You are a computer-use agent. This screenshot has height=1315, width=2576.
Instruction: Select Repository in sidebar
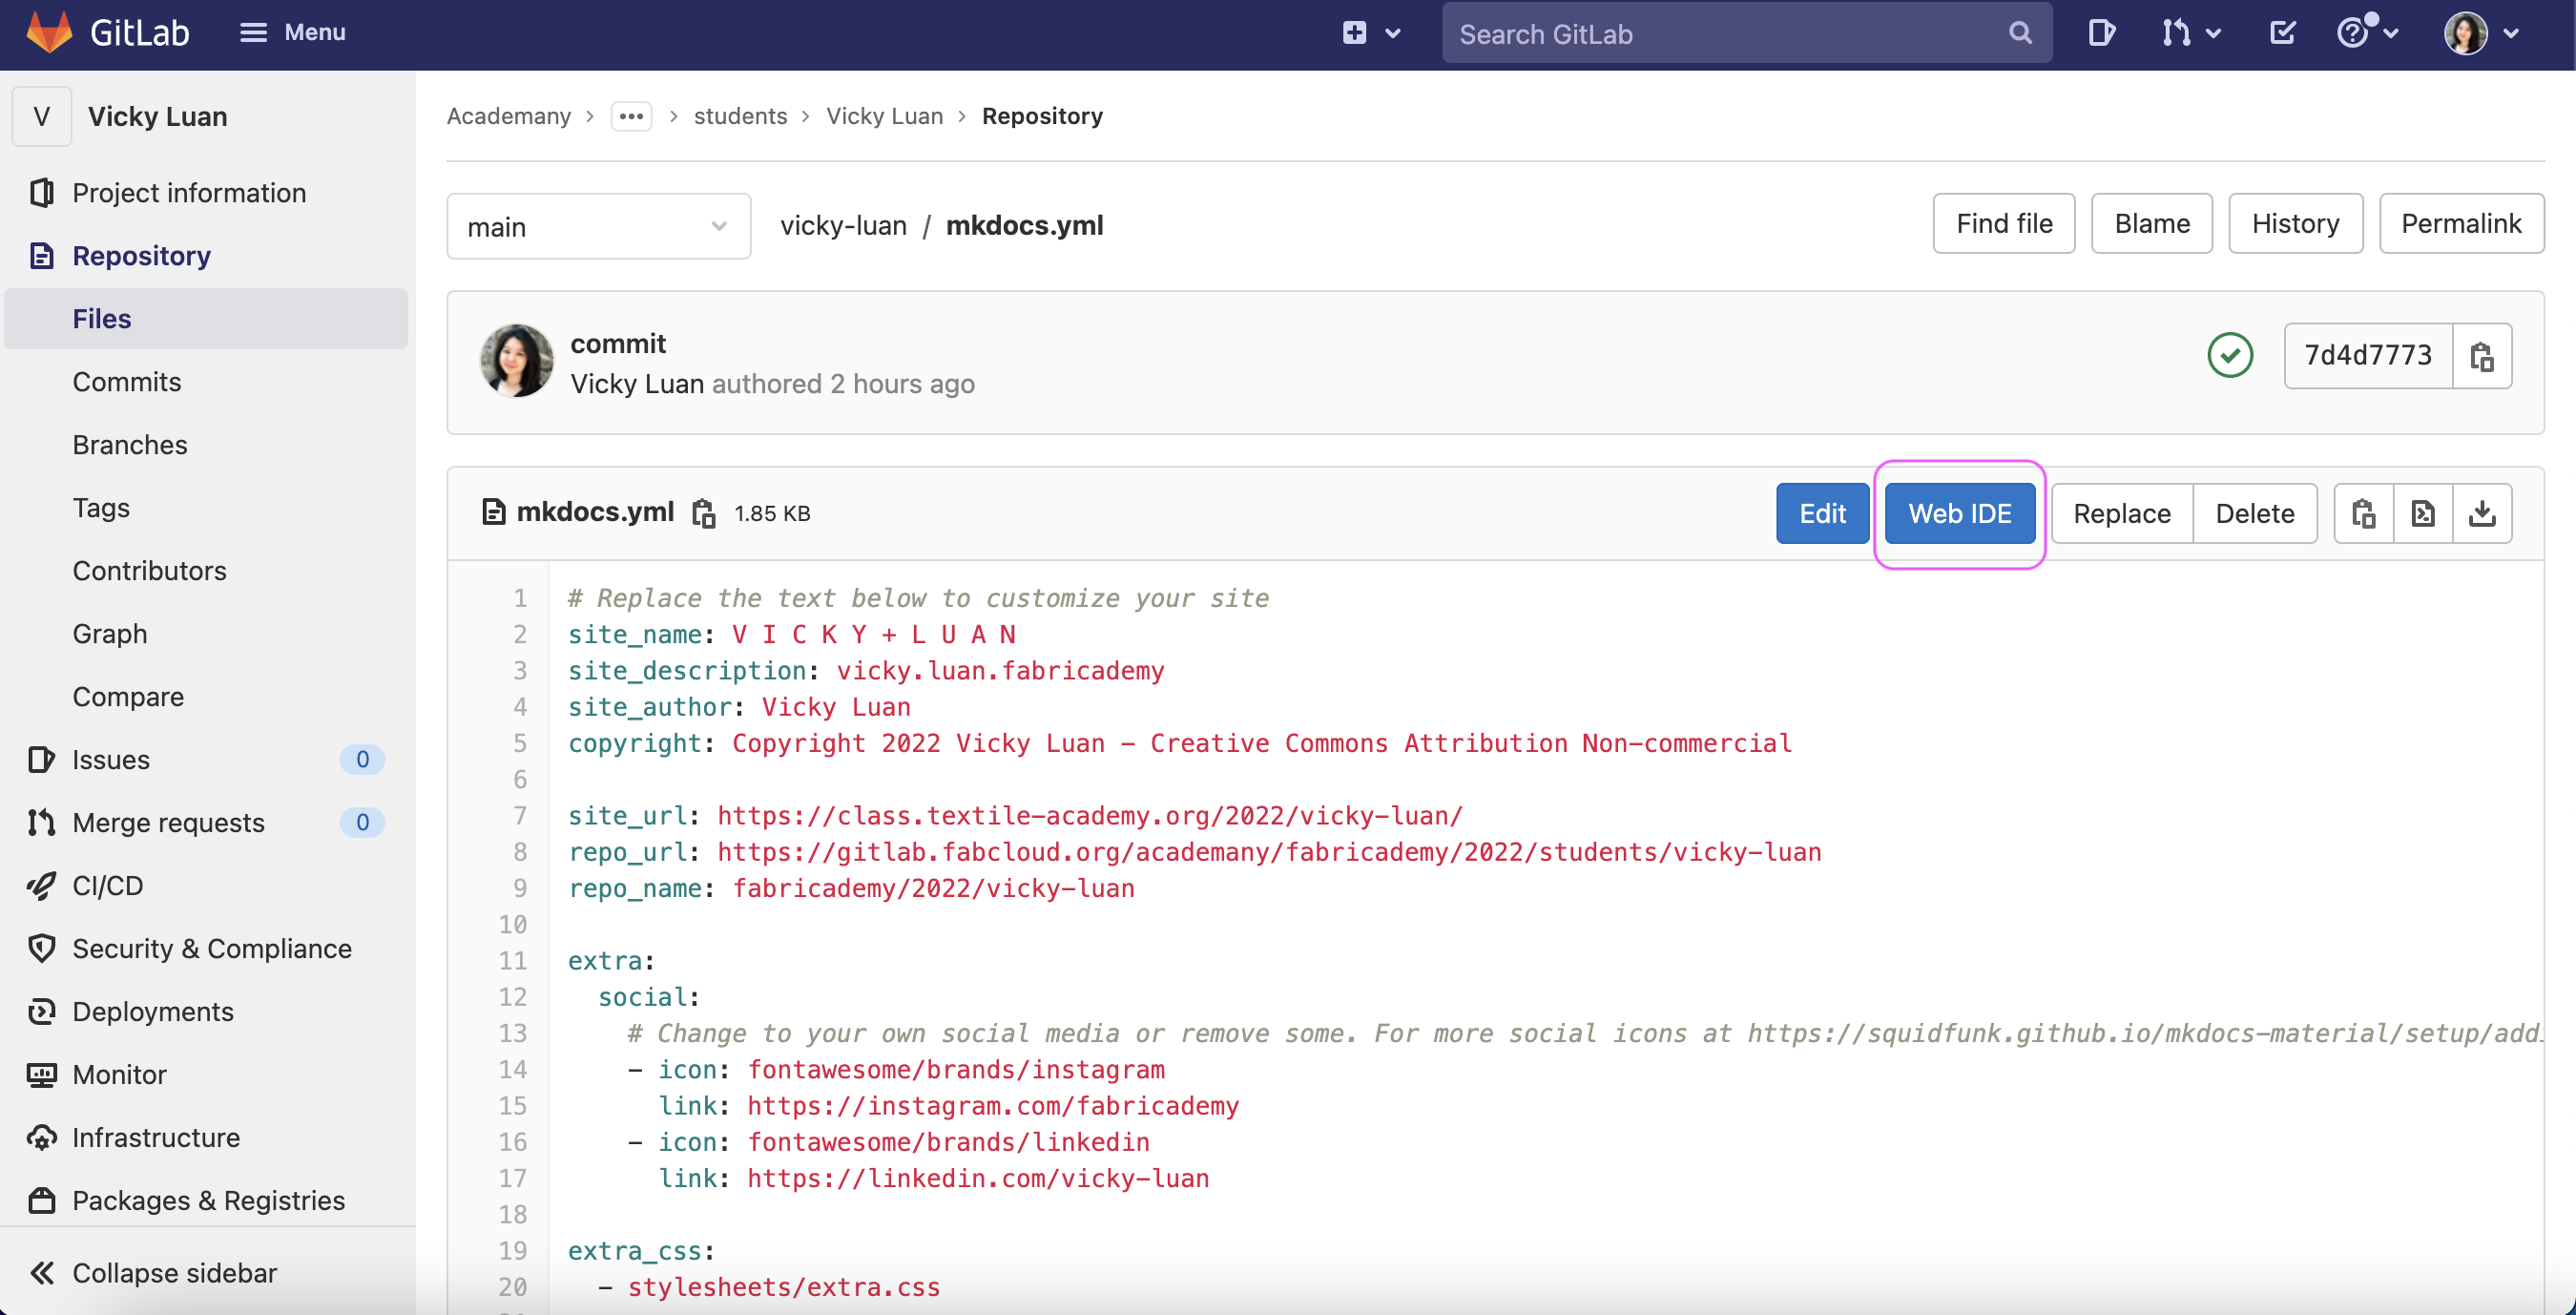141,255
